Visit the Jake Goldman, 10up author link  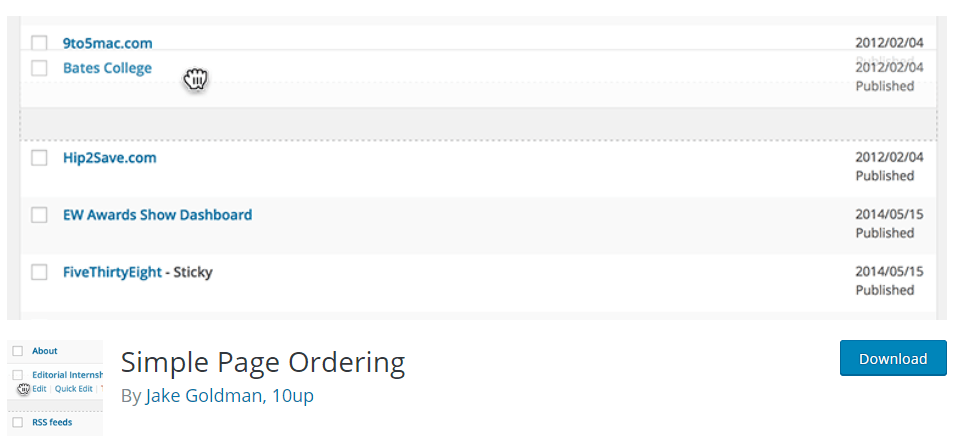pyautogui.click(x=229, y=396)
